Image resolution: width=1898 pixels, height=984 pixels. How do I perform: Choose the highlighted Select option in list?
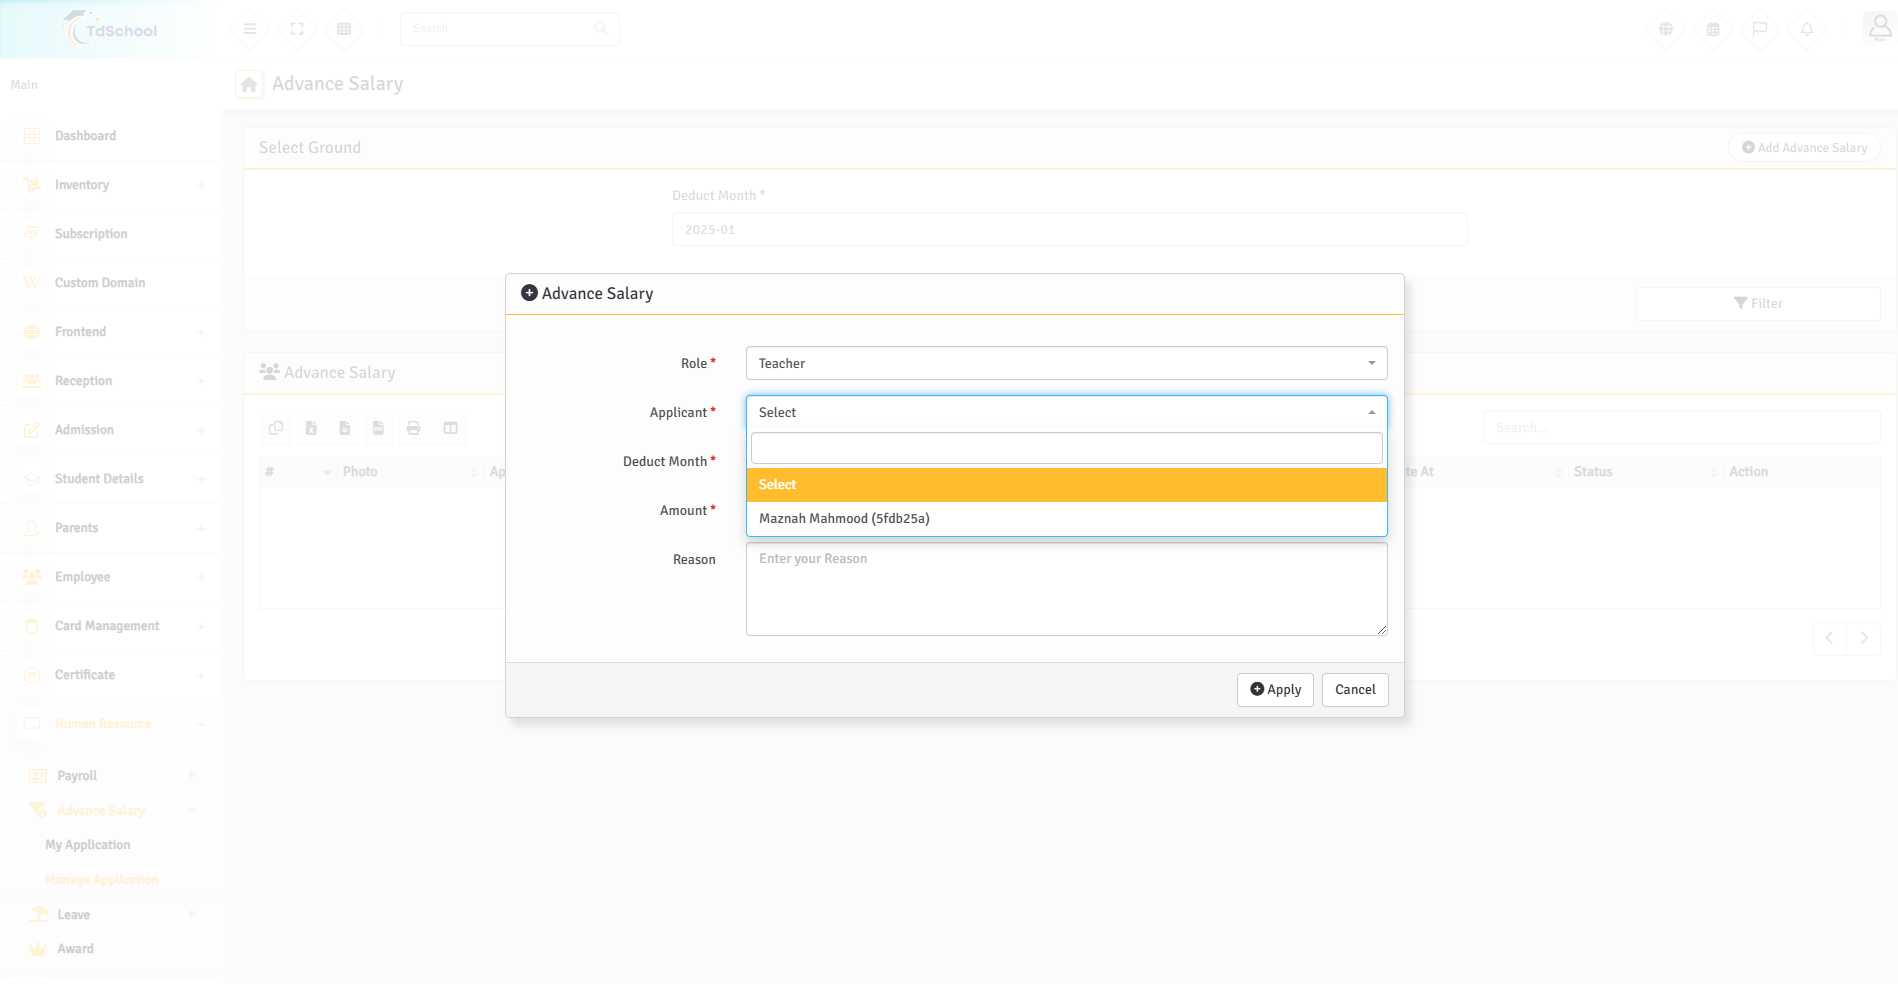coord(777,485)
